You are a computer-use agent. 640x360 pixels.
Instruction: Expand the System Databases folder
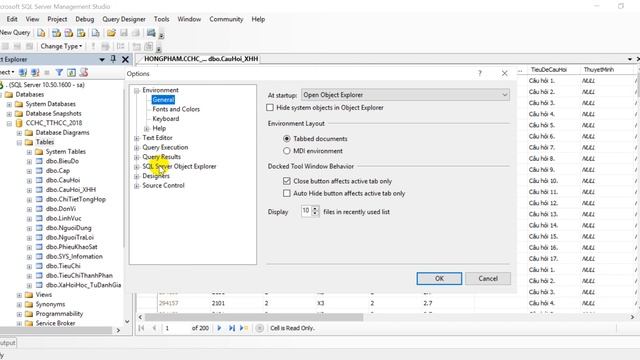[x=9, y=104]
